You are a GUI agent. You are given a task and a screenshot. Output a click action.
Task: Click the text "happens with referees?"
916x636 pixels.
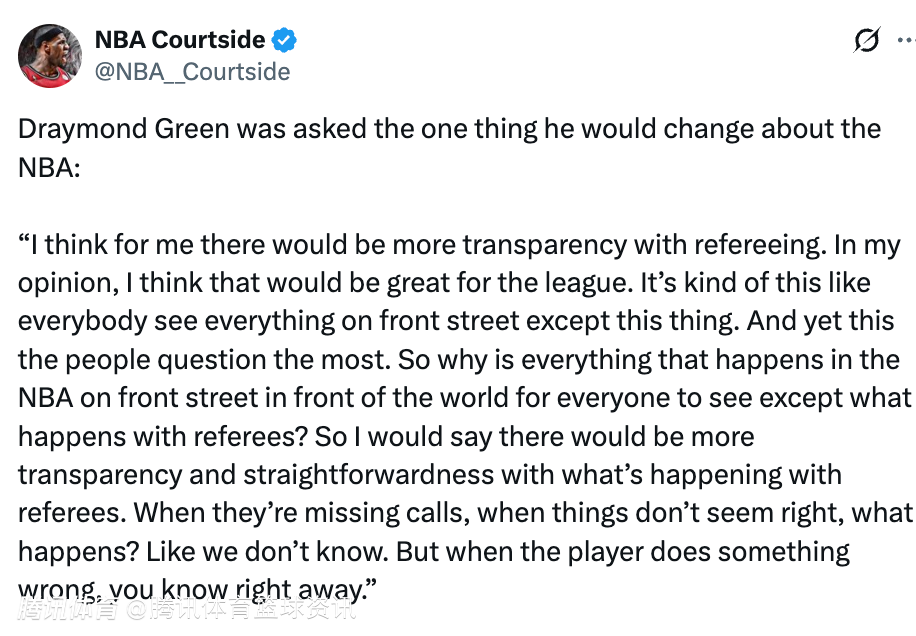point(166,436)
